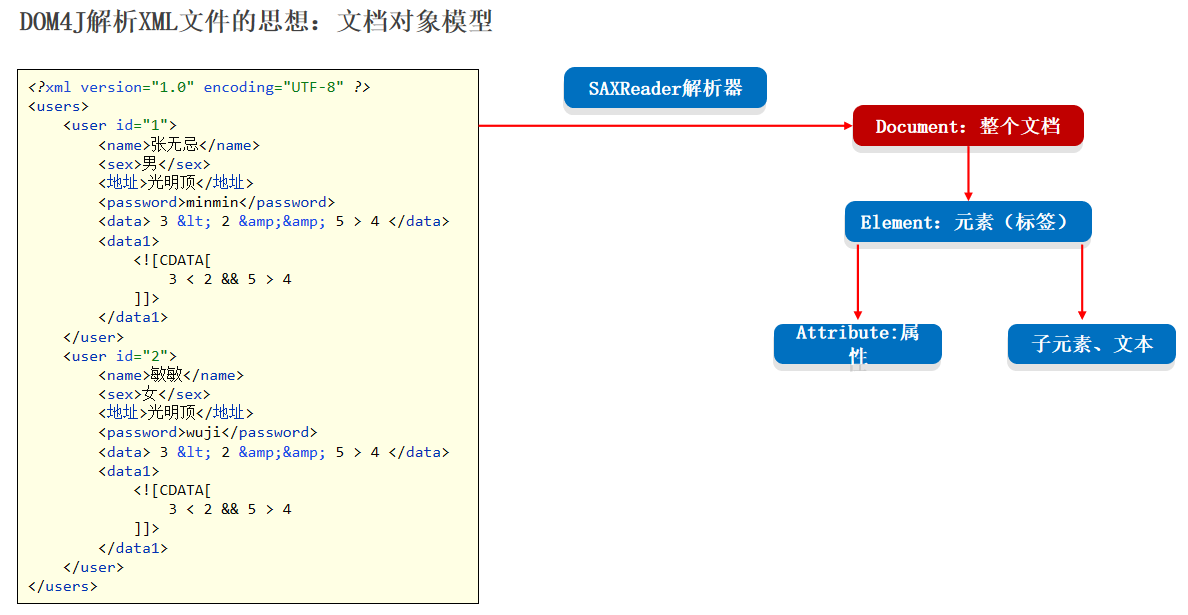This screenshot has width=1188, height=615.
Task: Click the <user id="1"> line
Action: point(120,125)
